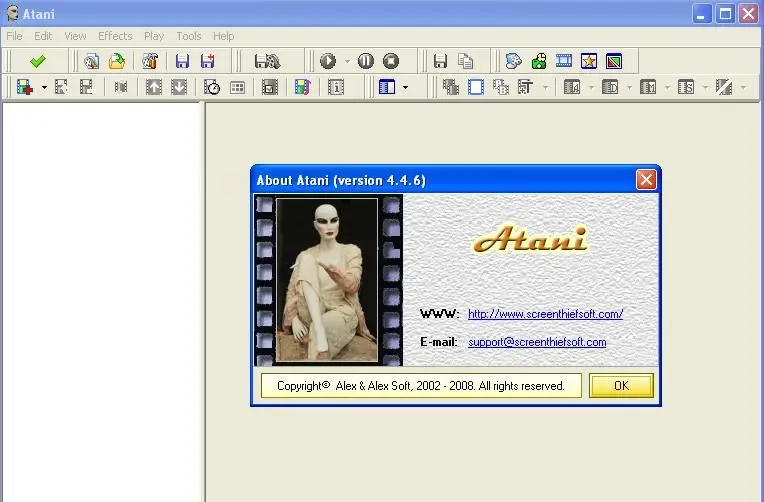Open dropdown beside the letter M icon
The width and height of the screenshot is (764, 502).
[668, 88]
